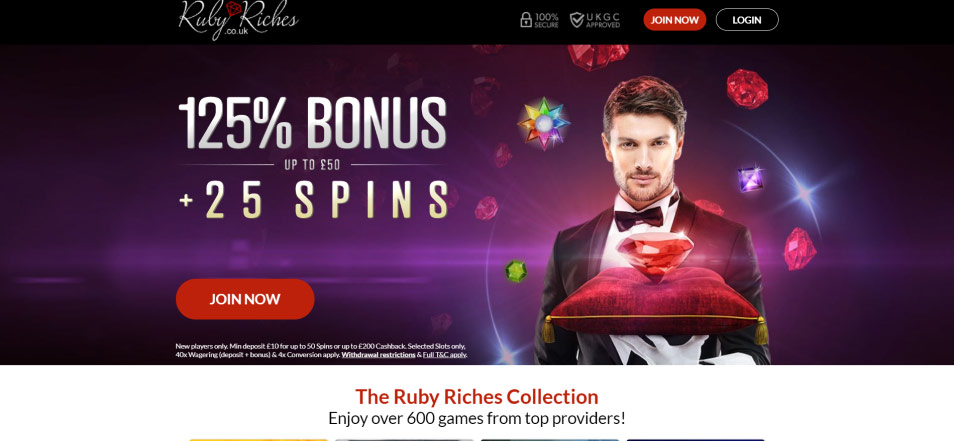
Task: Open the LOGIN button
Action: (x=747, y=19)
